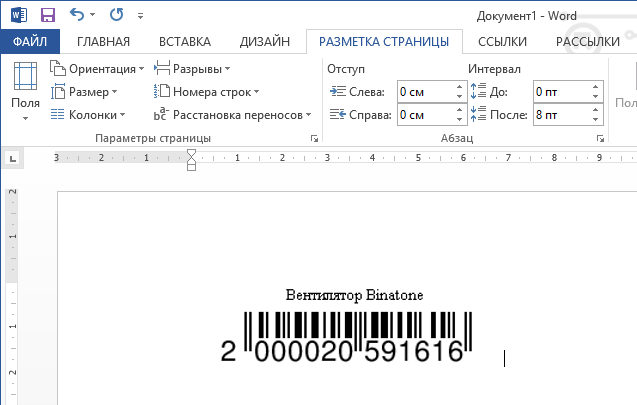Viewport: 637px width, 405px height.
Task: Decrease the Справа indent value
Action: (x=459, y=120)
